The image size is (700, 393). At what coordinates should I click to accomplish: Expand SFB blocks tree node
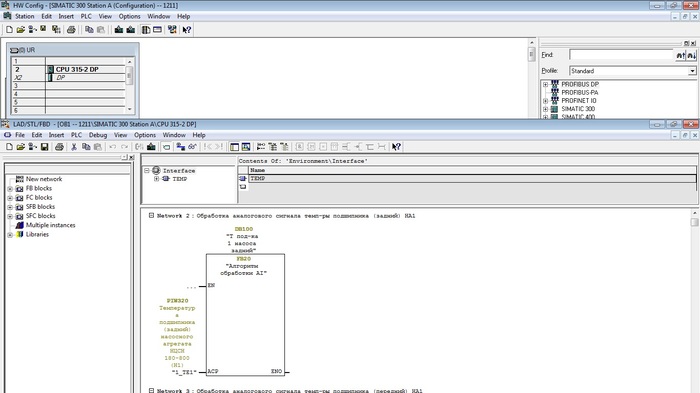[10, 207]
